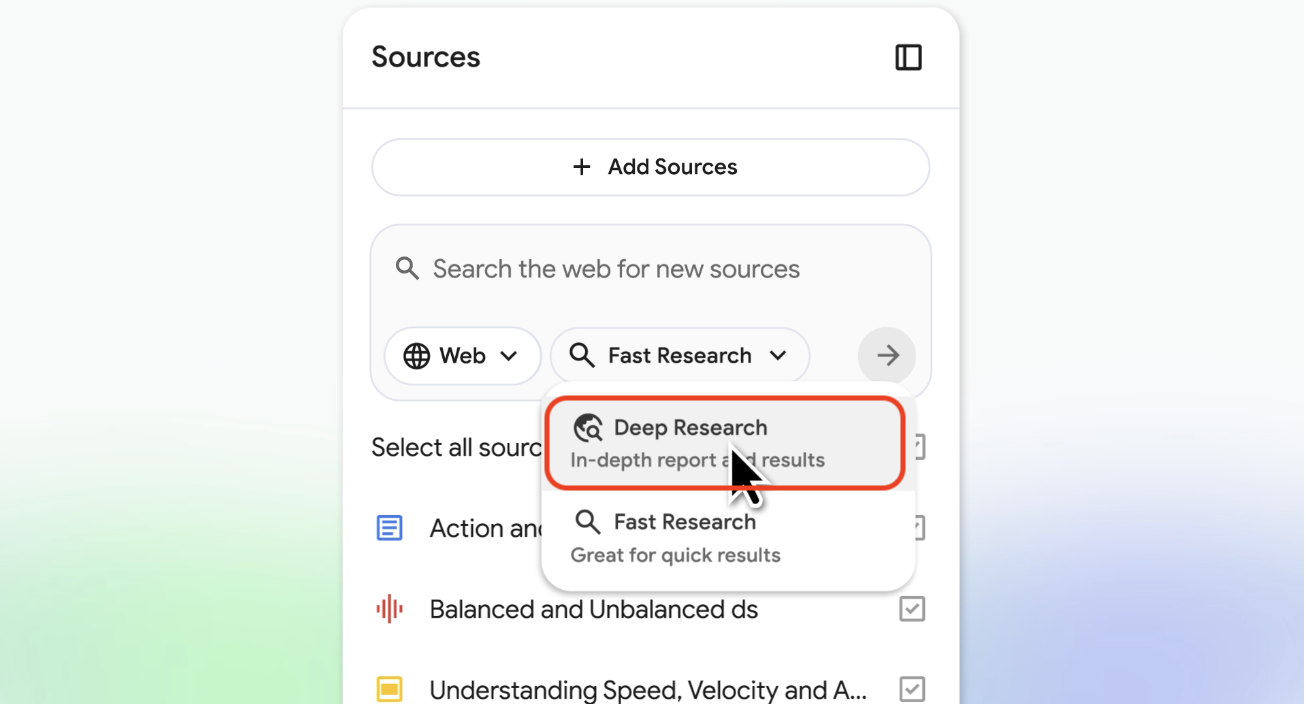Image resolution: width=1306 pixels, height=704 pixels.
Task: Click the magnifier icon in search box
Action: (407, 268)
